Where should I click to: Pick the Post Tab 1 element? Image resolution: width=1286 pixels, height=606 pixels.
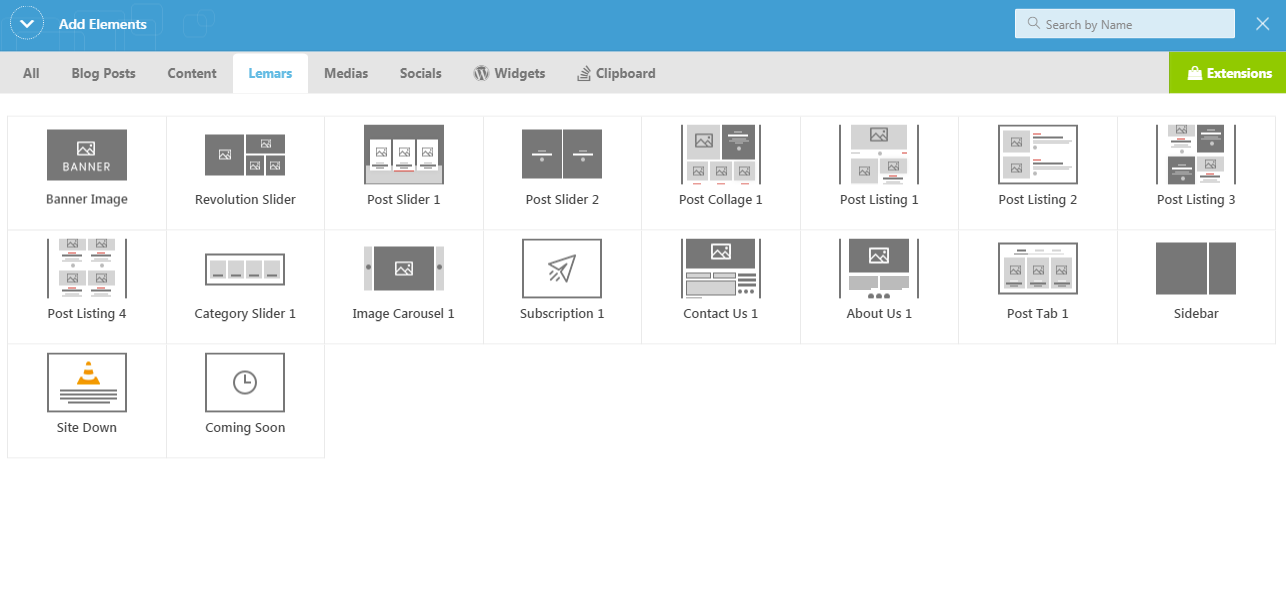(x=1037, y=270)
